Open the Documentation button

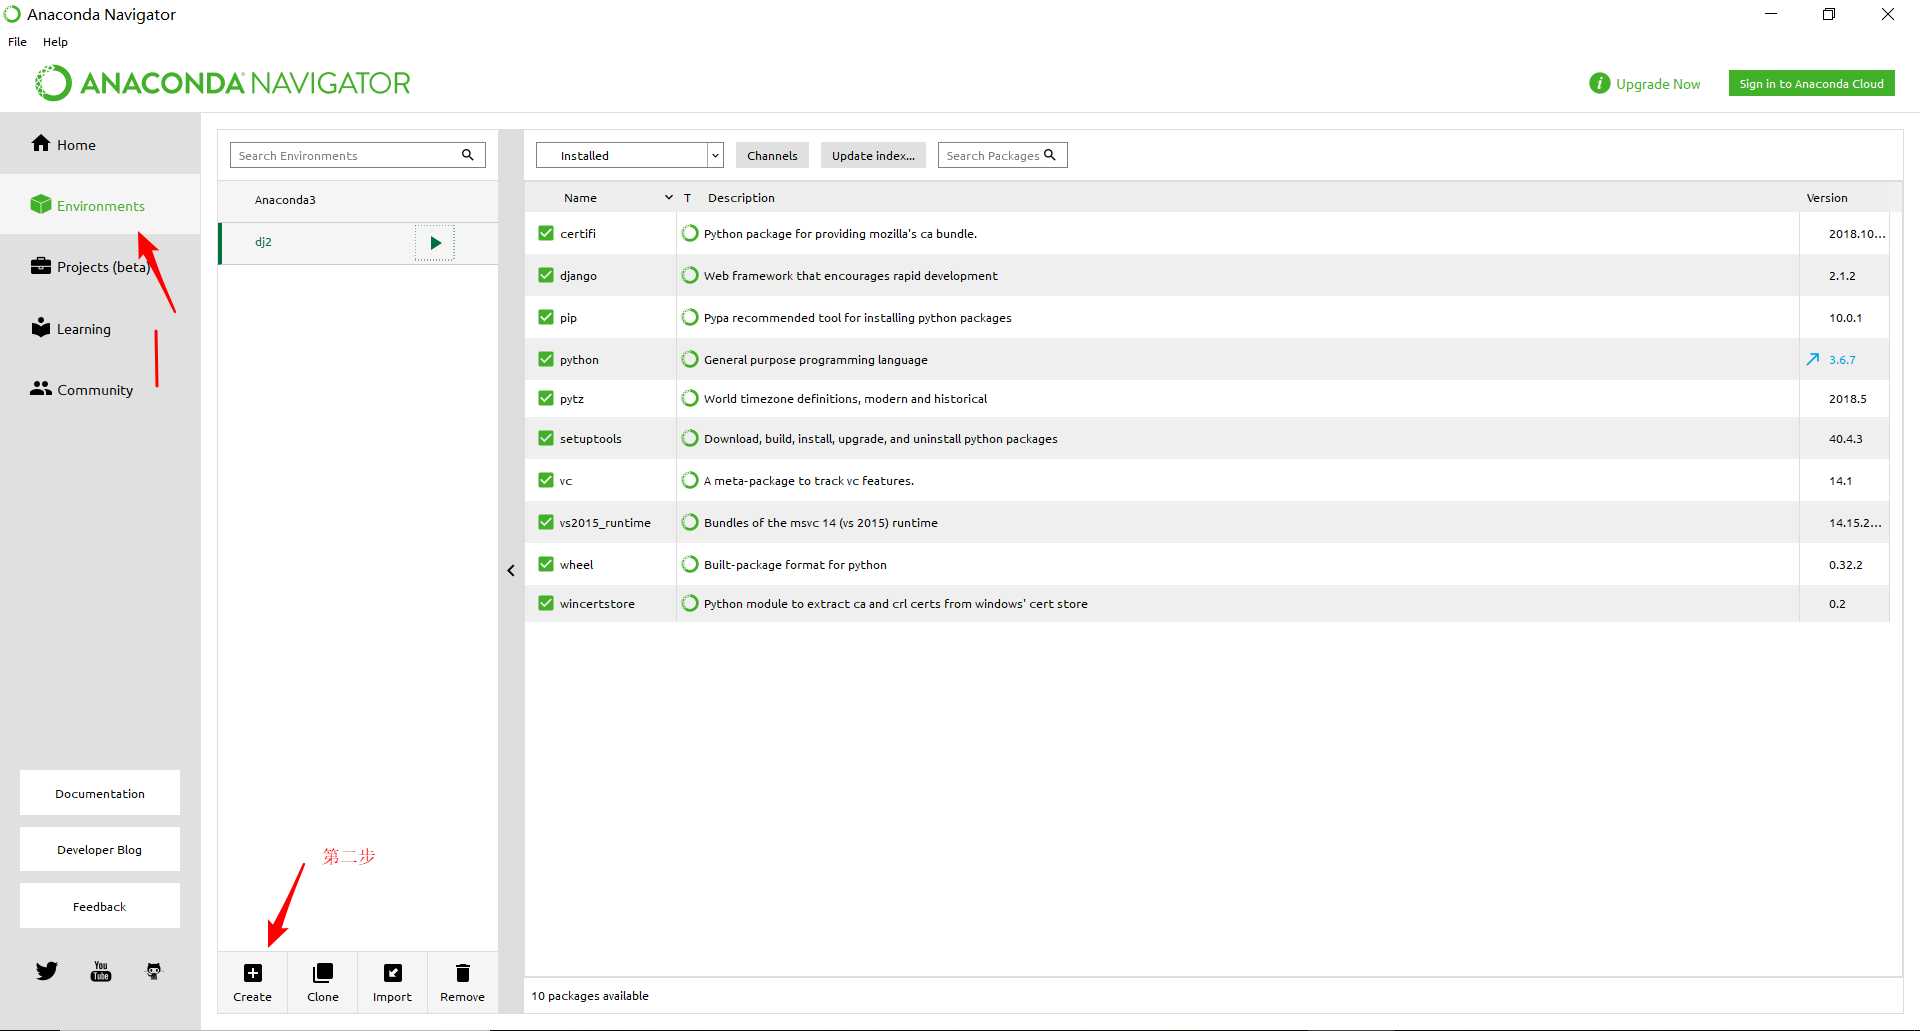point(100,793)
